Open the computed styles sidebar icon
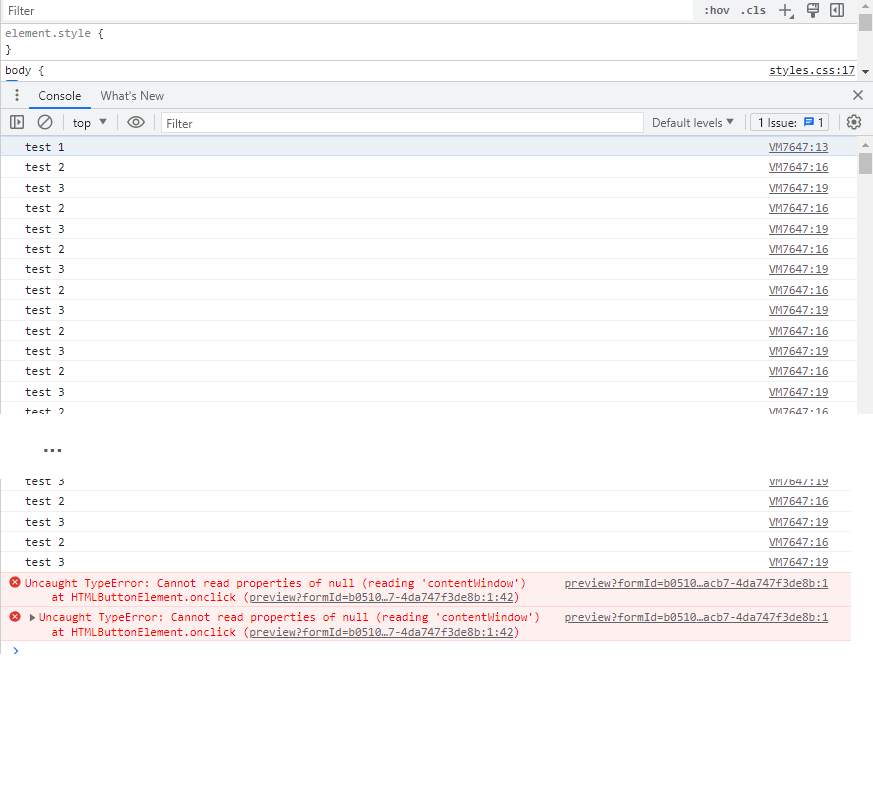 tap(837, 11)
